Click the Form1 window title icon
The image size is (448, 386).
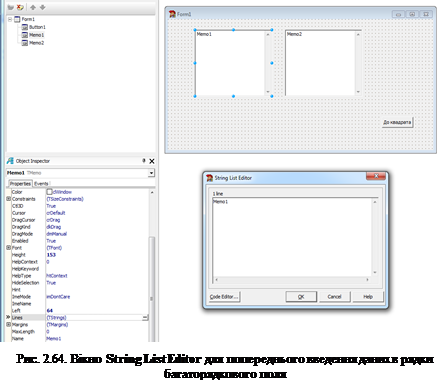172,14
